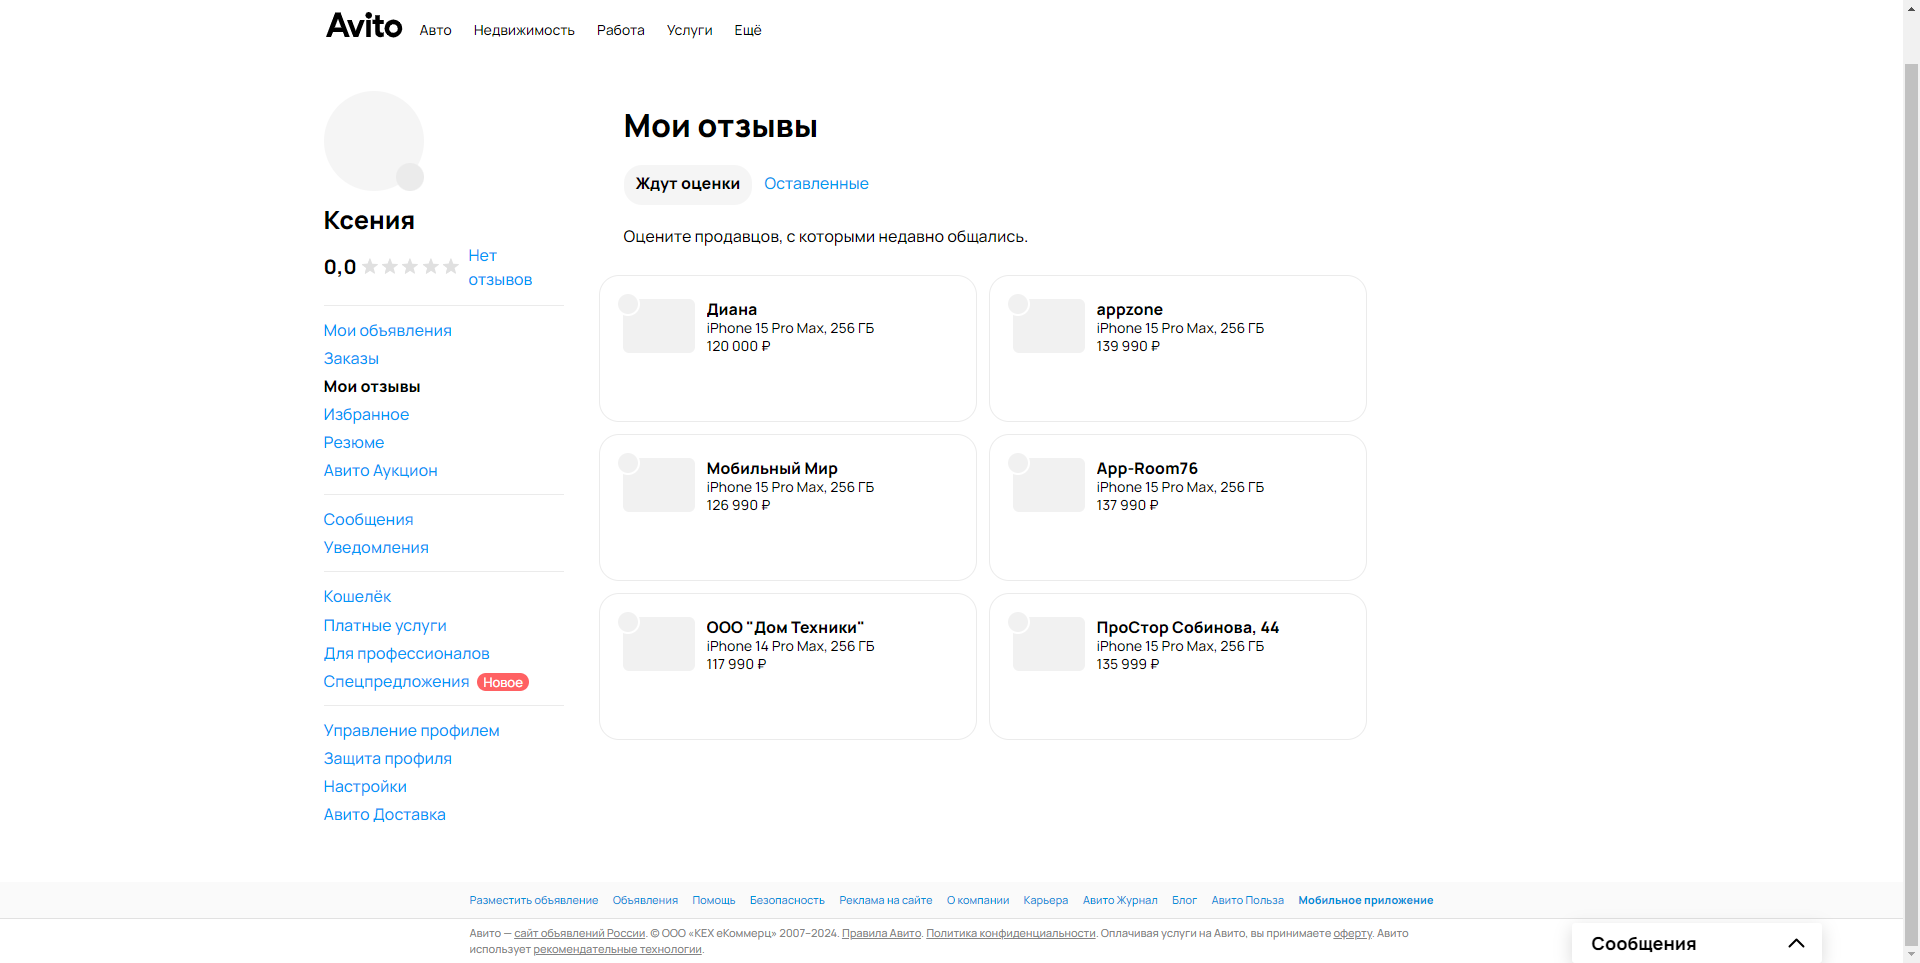Open the Недвижимость menu item
This screenshot has width=1920, height=963.
[524, 30]
